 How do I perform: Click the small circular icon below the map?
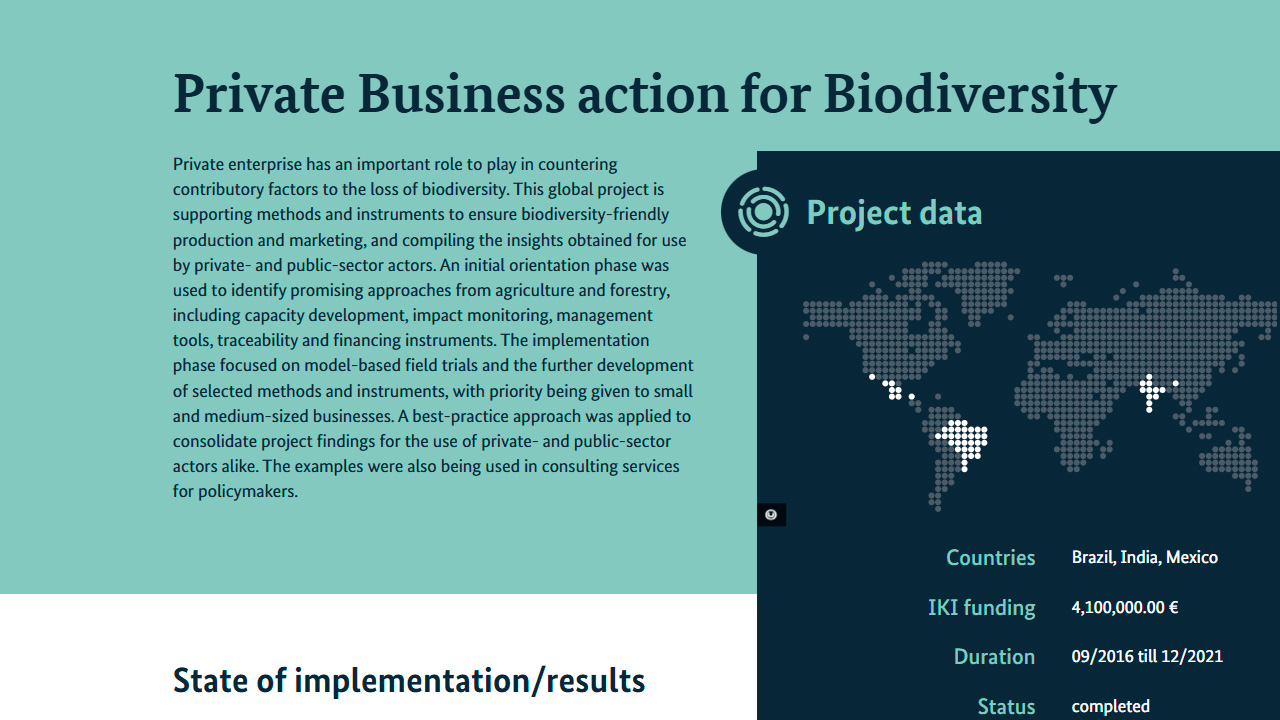point(771,515)
